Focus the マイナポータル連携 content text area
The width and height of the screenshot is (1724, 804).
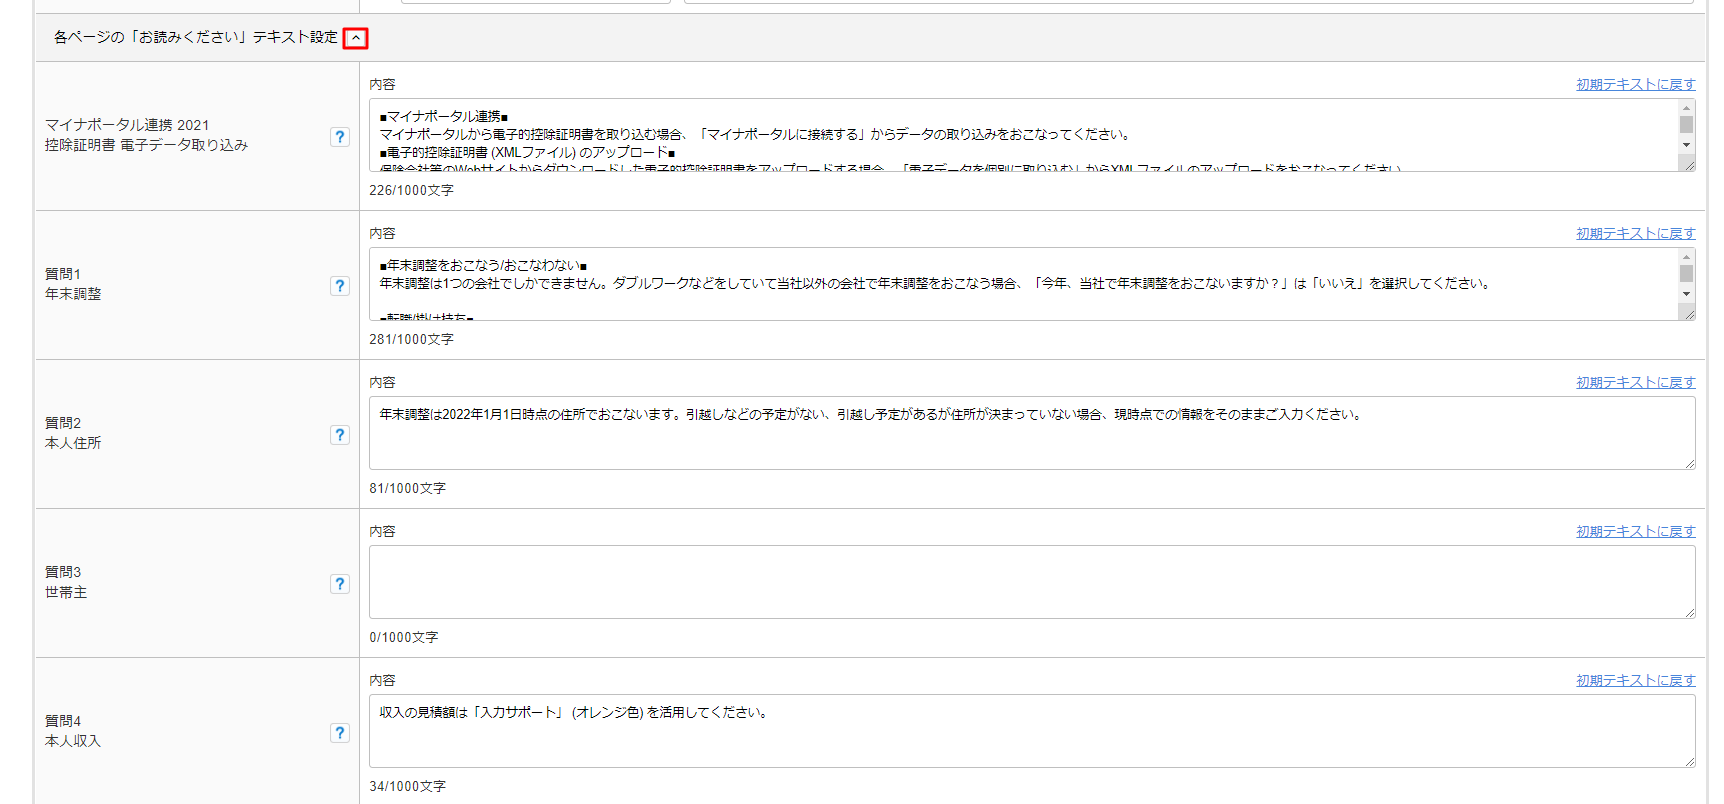point(1020,135)
